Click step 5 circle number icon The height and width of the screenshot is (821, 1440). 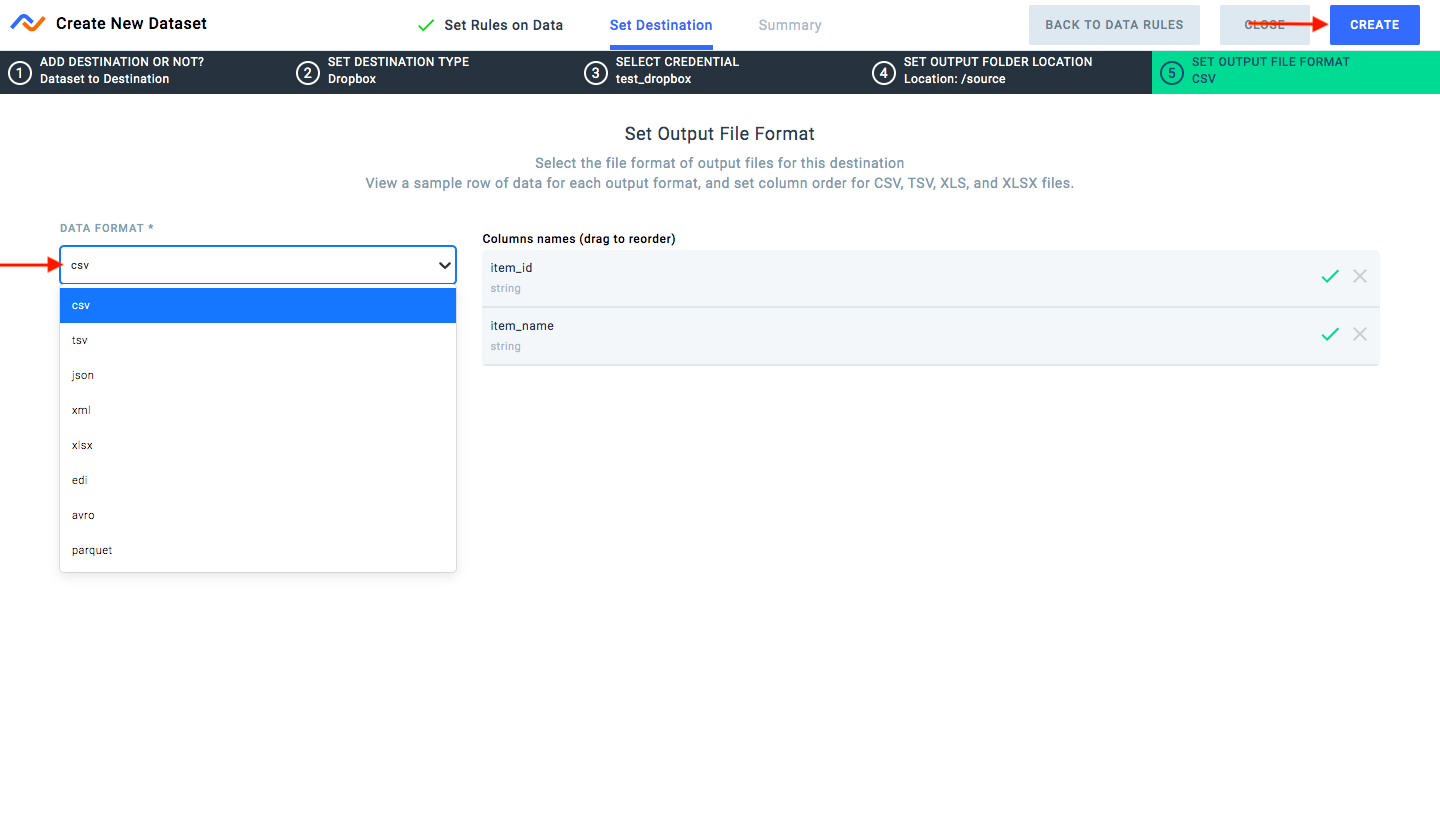click(1171, 73)
